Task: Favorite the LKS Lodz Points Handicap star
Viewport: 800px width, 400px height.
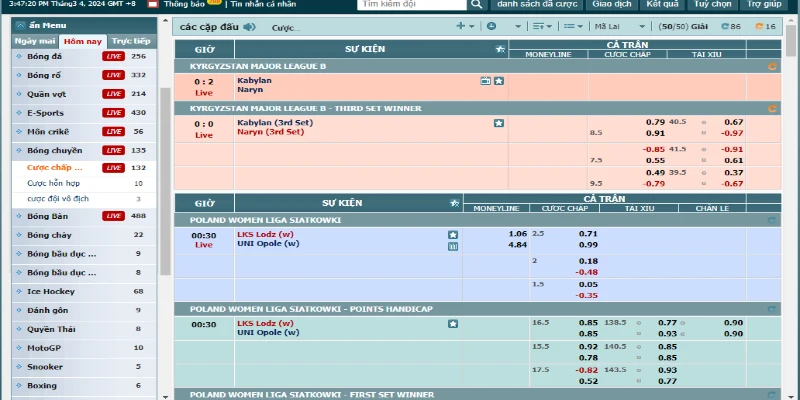Action: (453, 323)
